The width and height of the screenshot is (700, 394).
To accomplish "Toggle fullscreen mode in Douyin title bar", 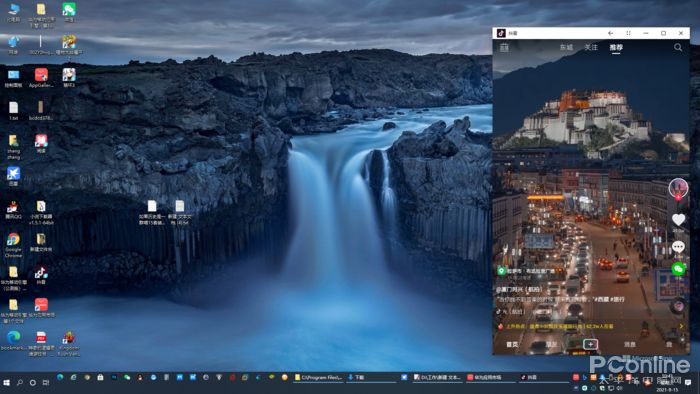I will point(628,33).
